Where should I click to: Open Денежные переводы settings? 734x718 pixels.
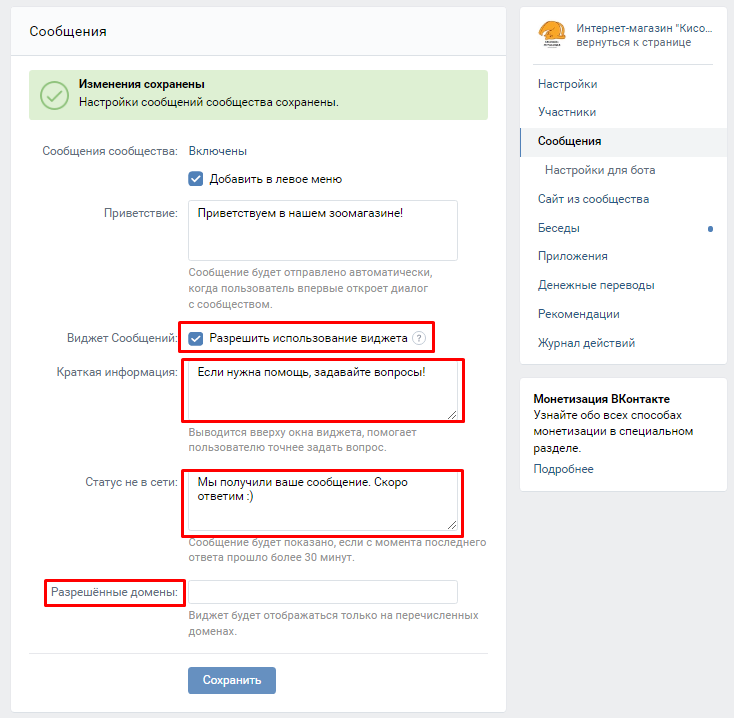coord(596,285)
